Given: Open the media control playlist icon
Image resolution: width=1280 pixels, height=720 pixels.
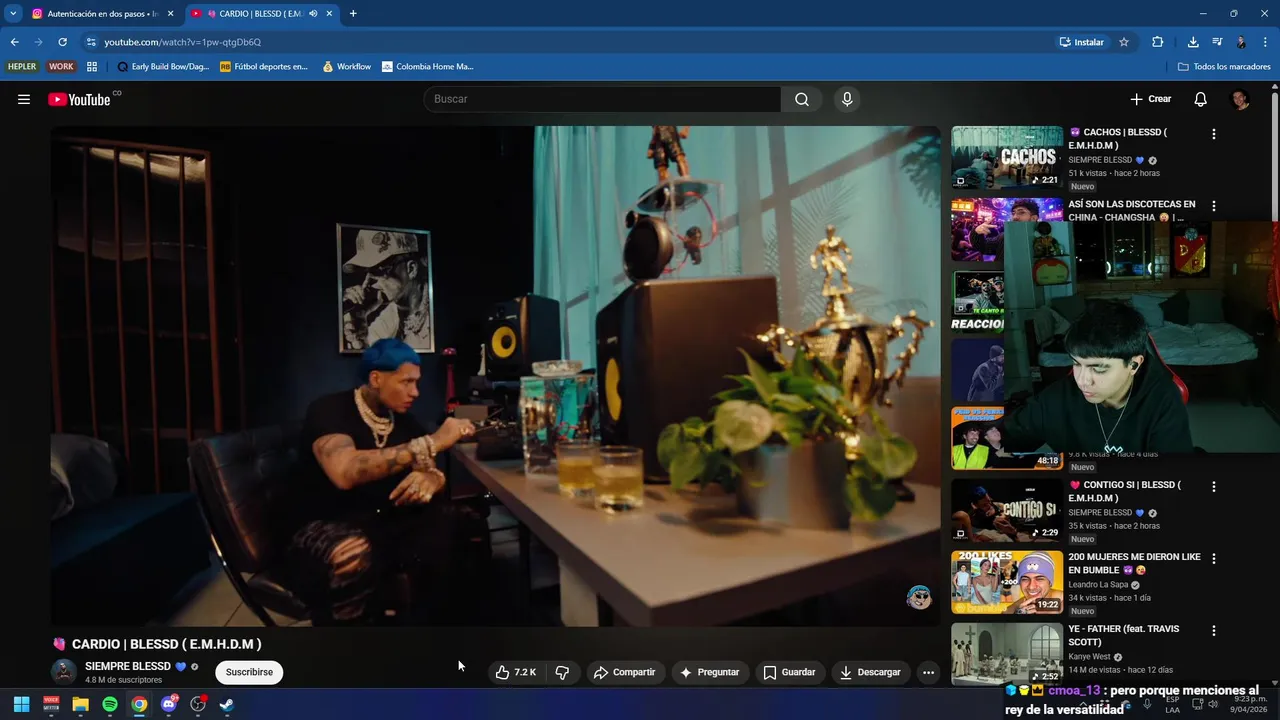Looking at the screenshot, I should pos(1217,42).
